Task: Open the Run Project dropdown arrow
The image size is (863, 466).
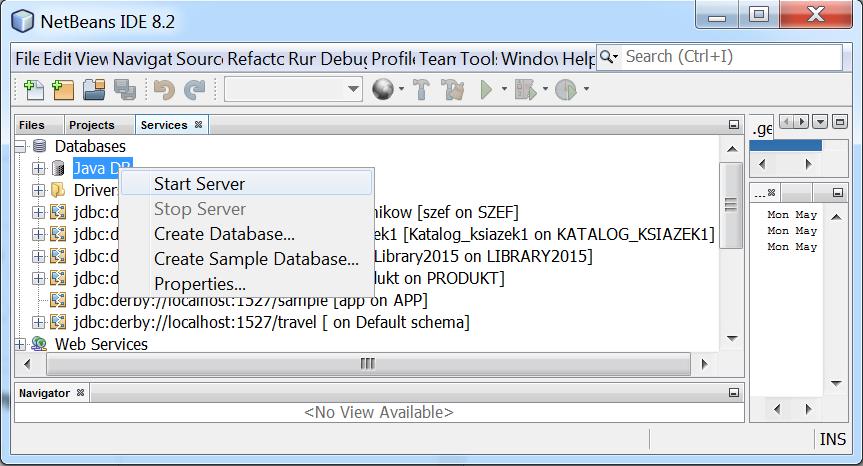Action: pos(504,89)
